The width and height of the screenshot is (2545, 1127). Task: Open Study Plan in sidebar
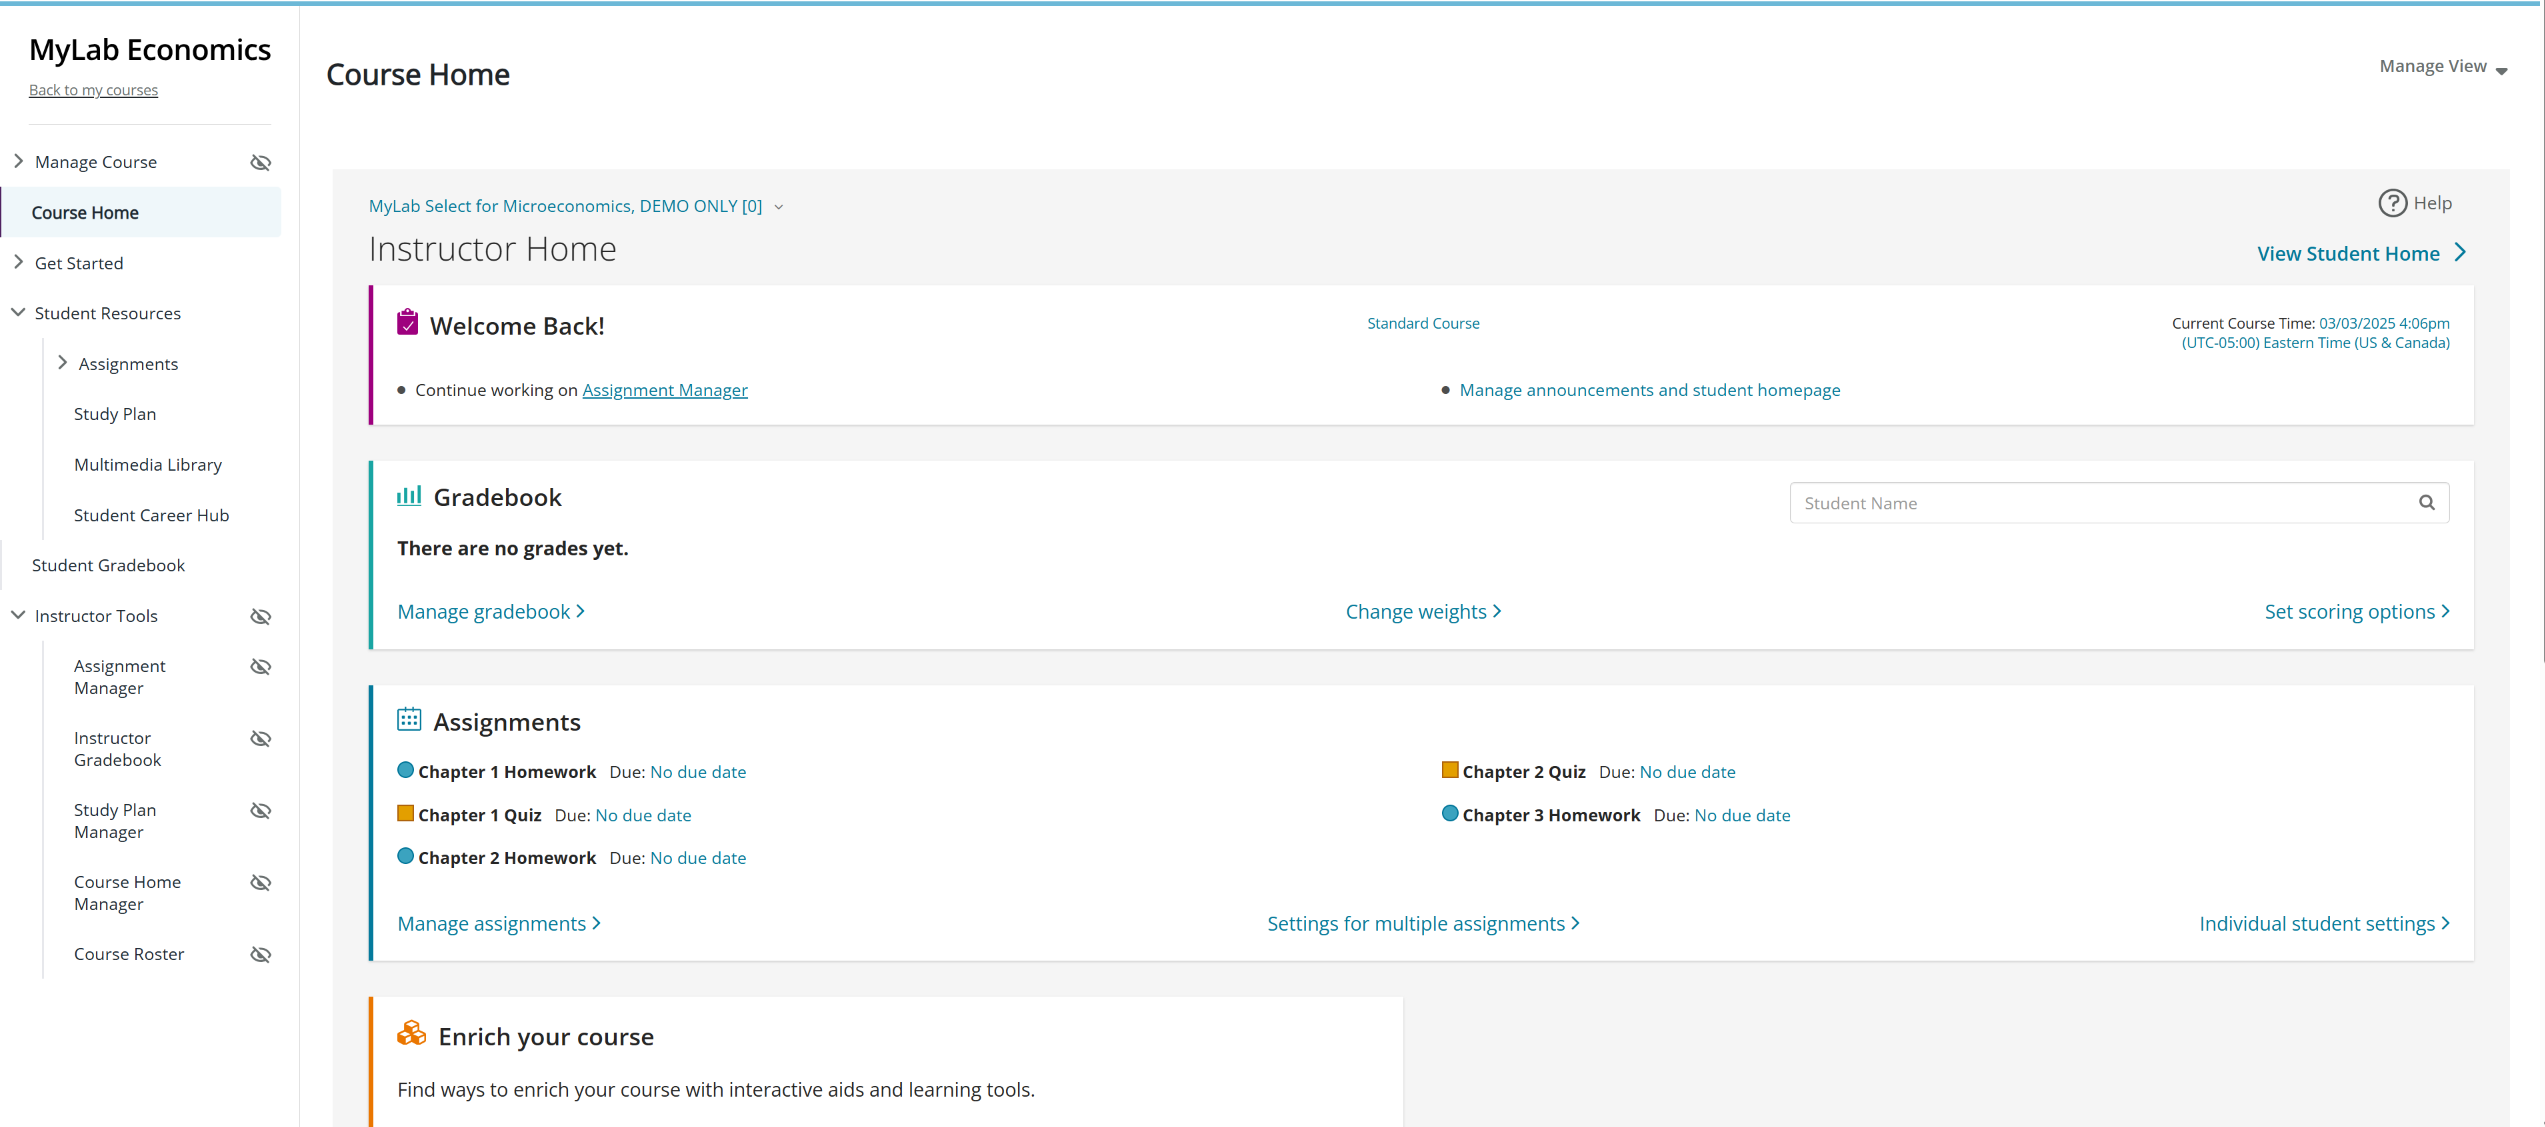115,414
